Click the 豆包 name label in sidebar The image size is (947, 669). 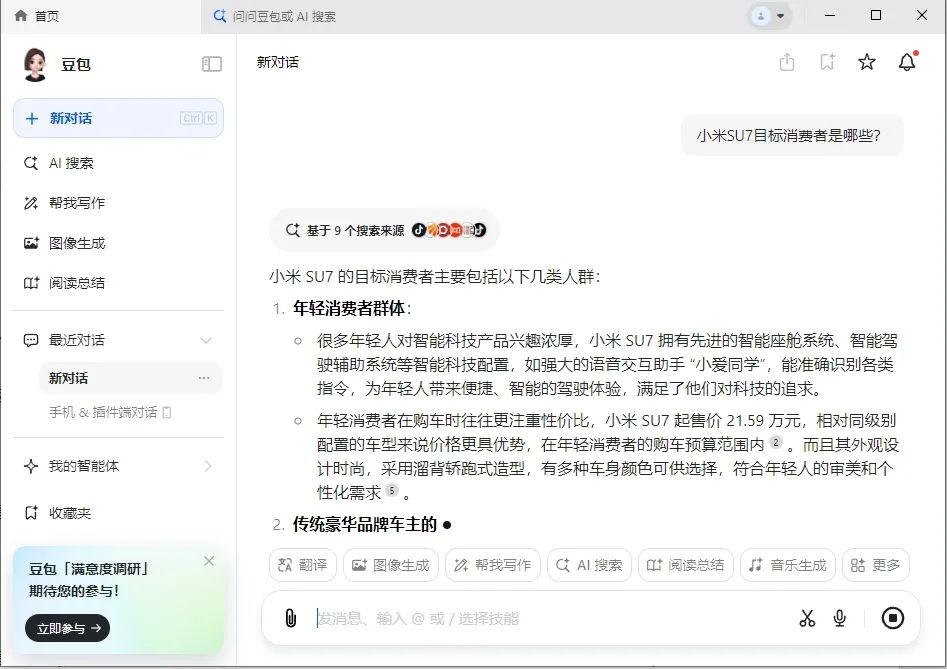click(75, 65)
